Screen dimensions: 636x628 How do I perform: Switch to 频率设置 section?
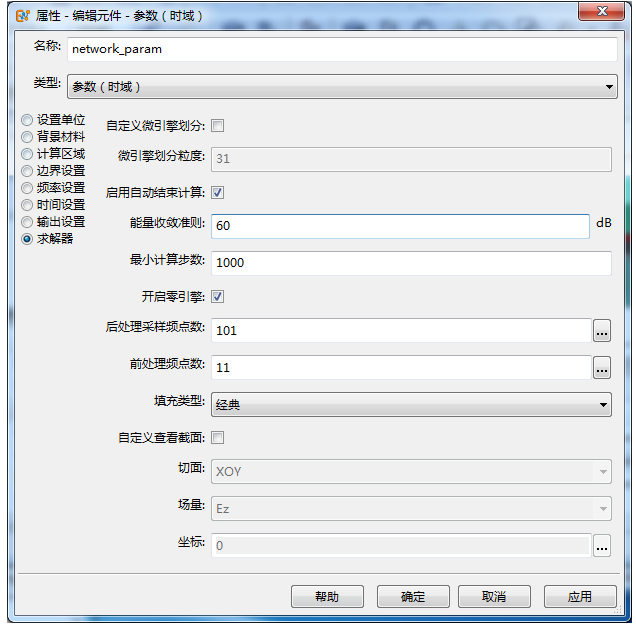point(27,188)
